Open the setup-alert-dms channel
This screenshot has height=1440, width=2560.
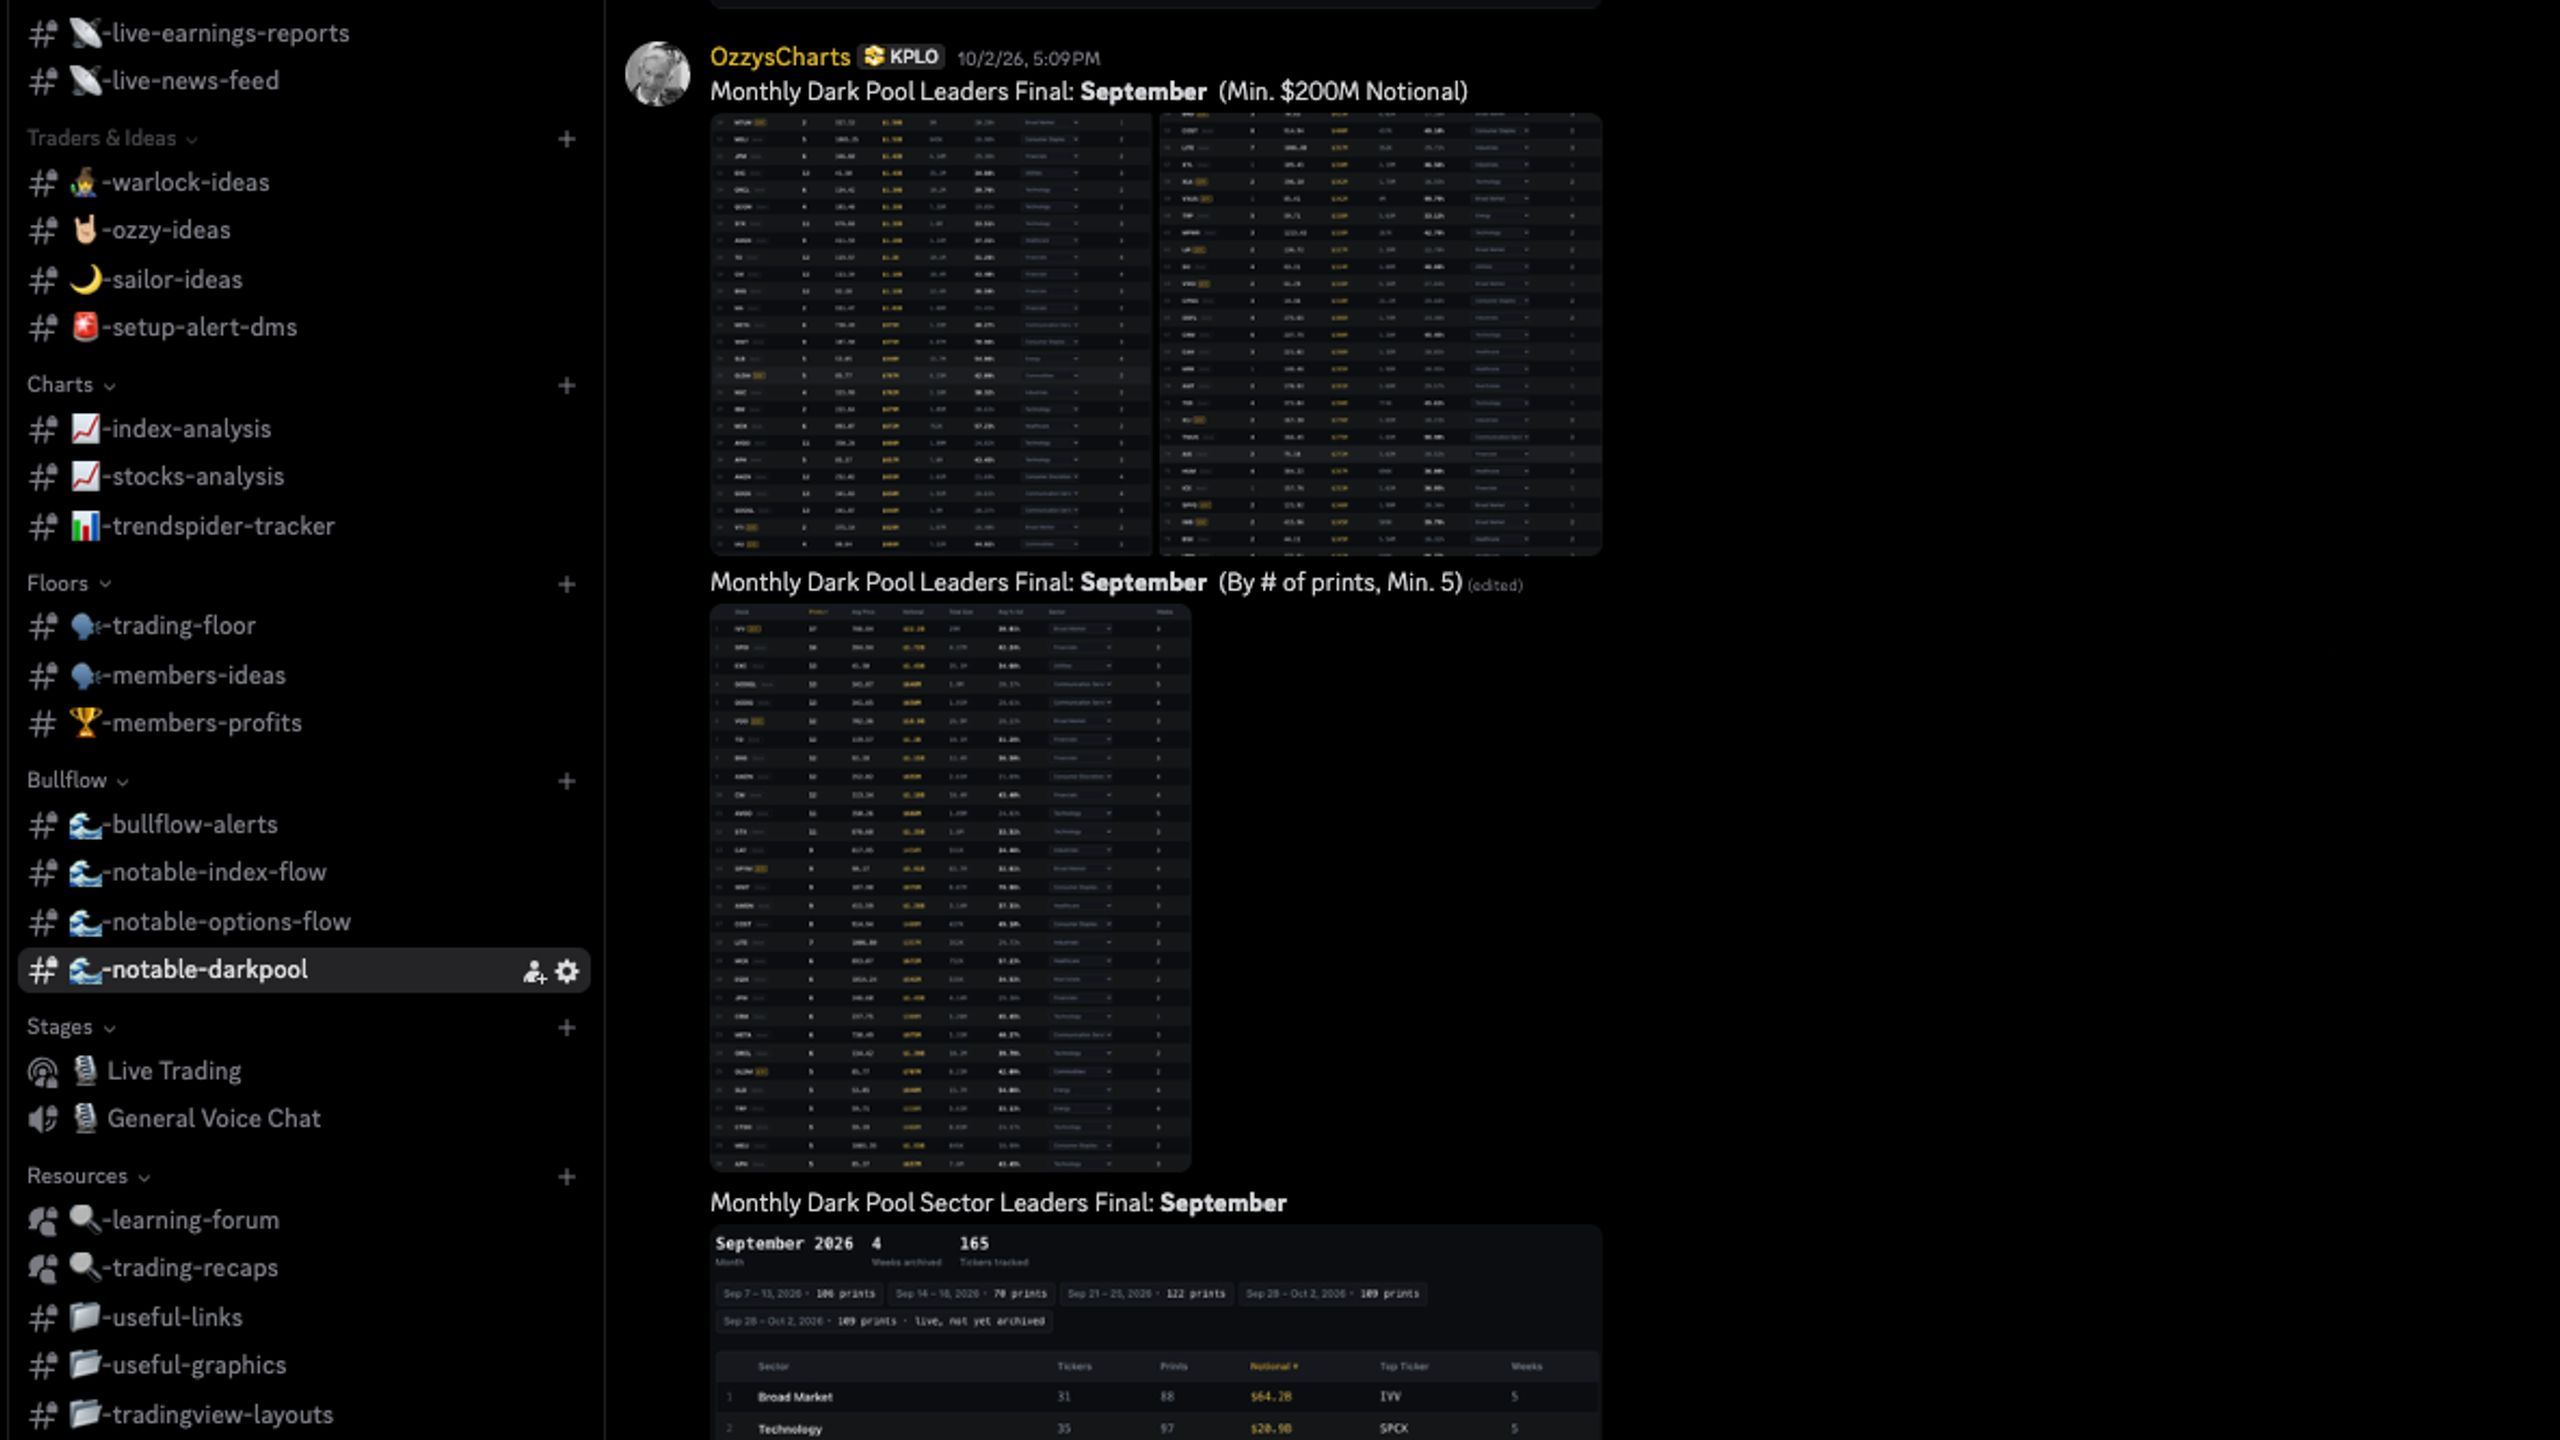pyautogui.click(x=304, y=327)
